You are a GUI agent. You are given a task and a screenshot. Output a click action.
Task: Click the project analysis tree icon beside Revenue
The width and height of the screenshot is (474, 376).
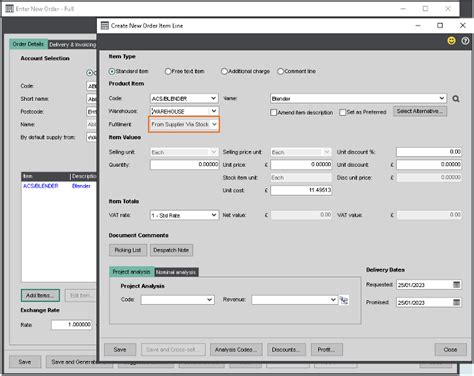[x=344, y=300]
